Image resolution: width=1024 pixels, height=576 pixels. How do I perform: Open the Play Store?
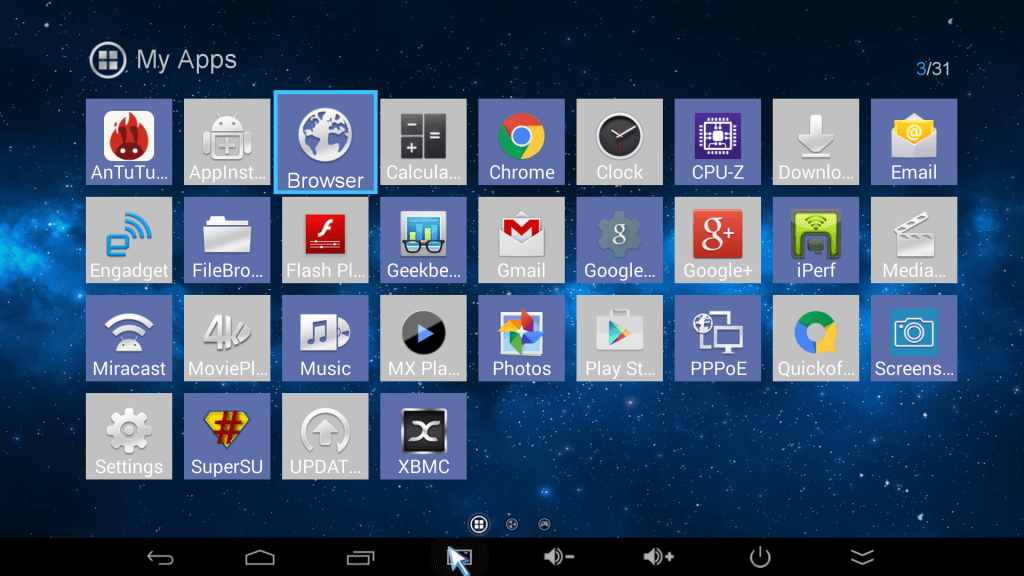[619, 338]
